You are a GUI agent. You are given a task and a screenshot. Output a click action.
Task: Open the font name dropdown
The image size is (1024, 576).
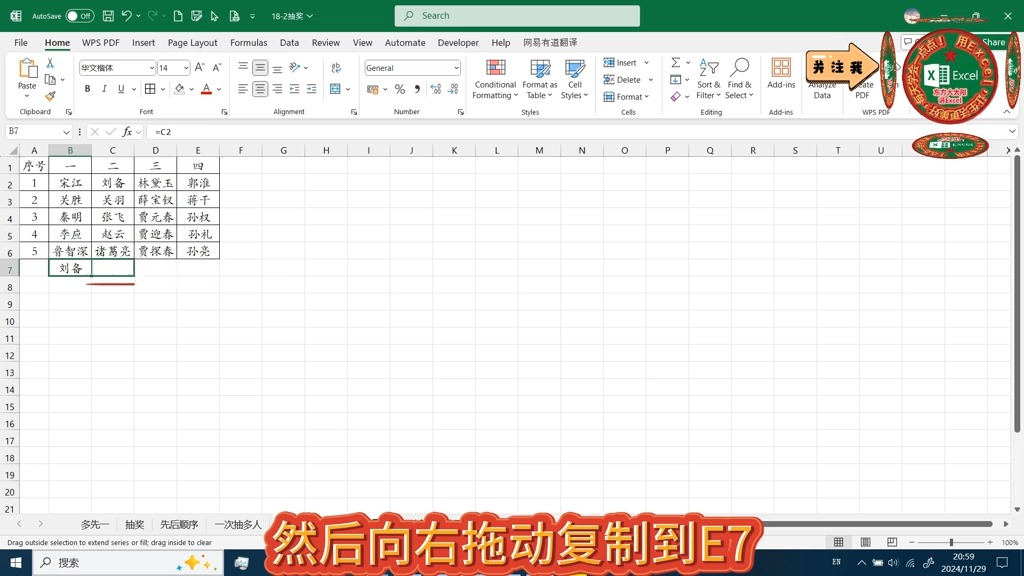[x=152, y=67]
